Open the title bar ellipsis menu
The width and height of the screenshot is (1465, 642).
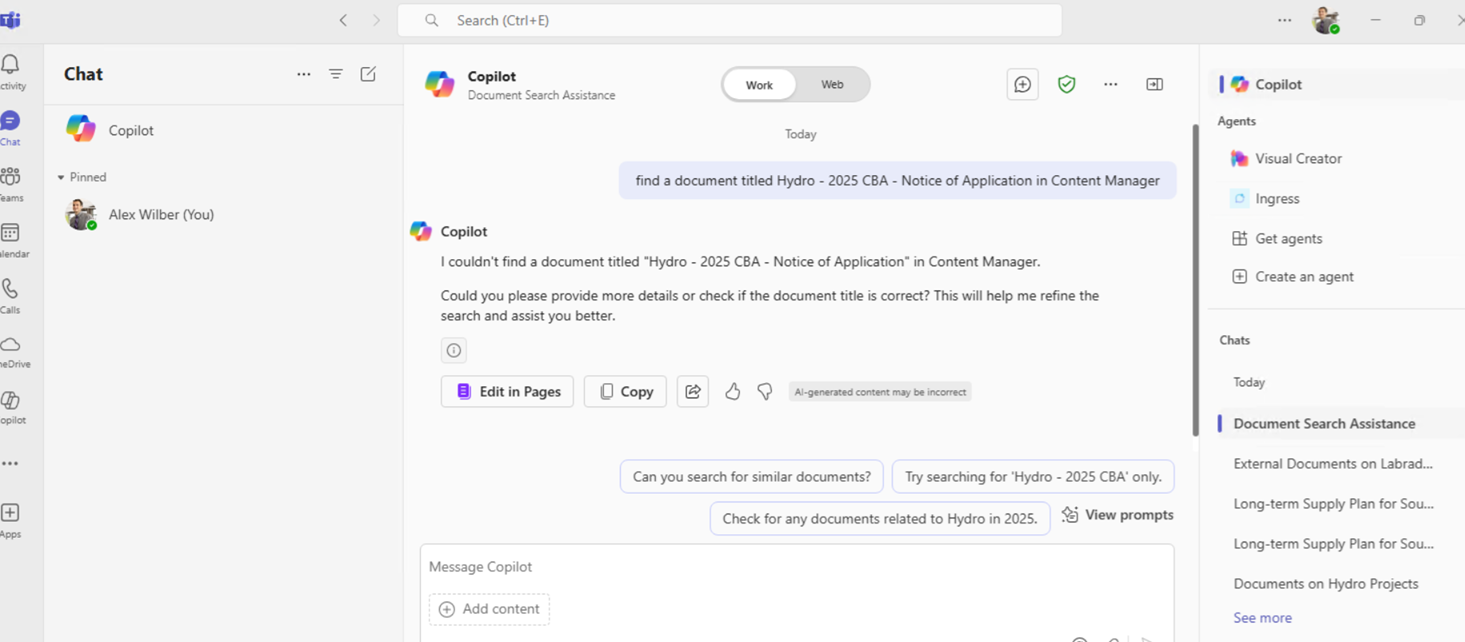point(1284,20)
